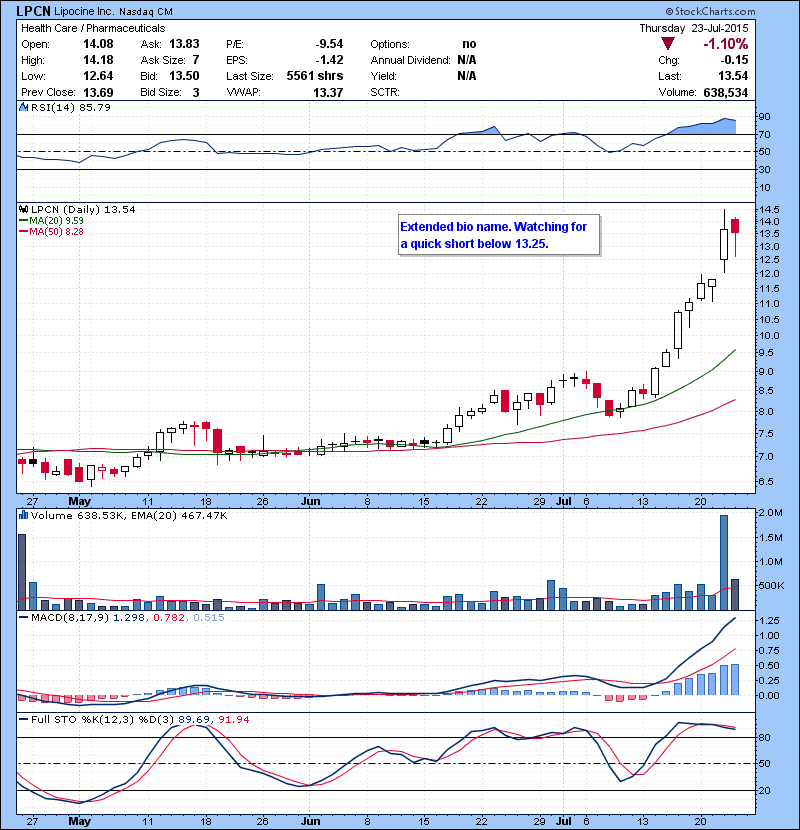The width and height of the screenshot is (800, 830).
Task: Click the Volume value 638,534
Action: [726, 92]
